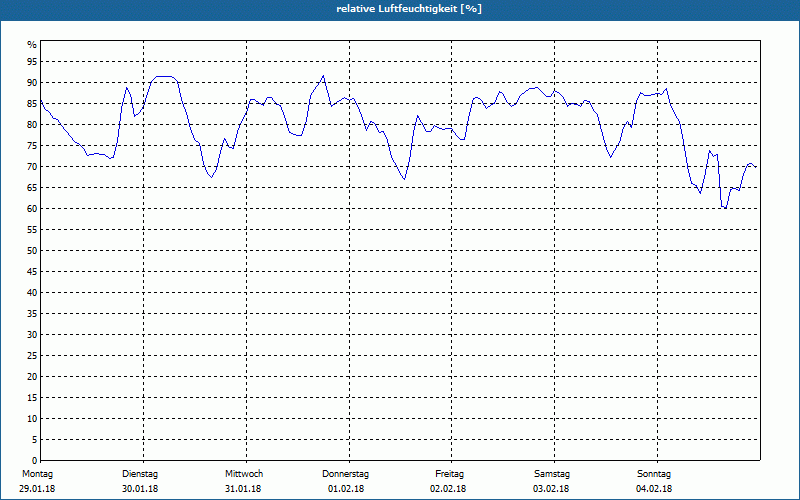Click the 'Sonntag' day label
This screenshot has width=800, height=500.
point(654,474)
